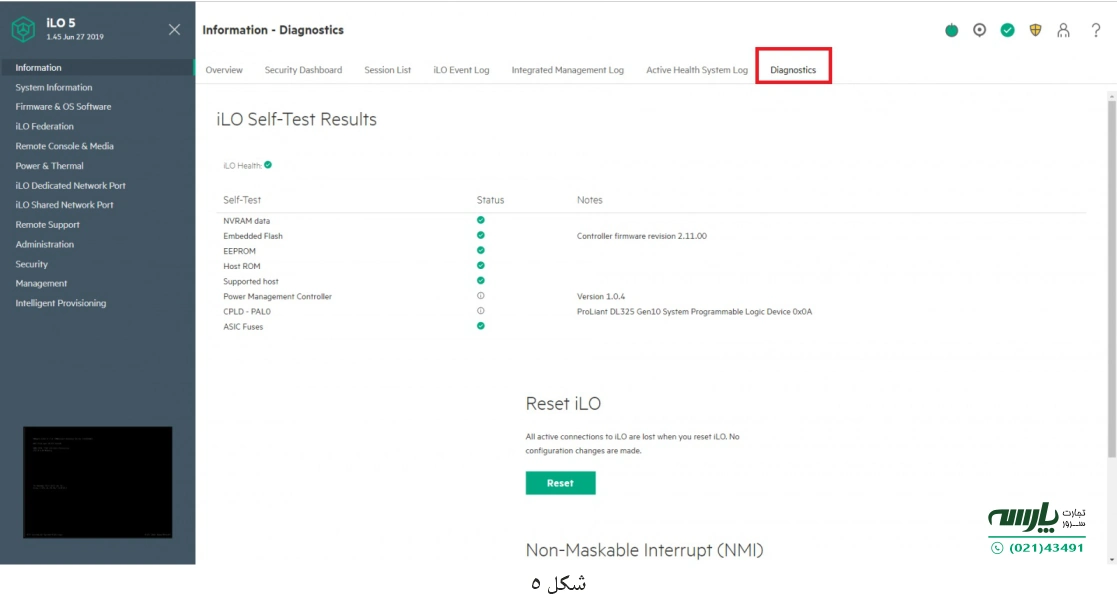Click the iLO 5 hexagon logo icon
The image size is (1117, 595).
pos(21,27)
